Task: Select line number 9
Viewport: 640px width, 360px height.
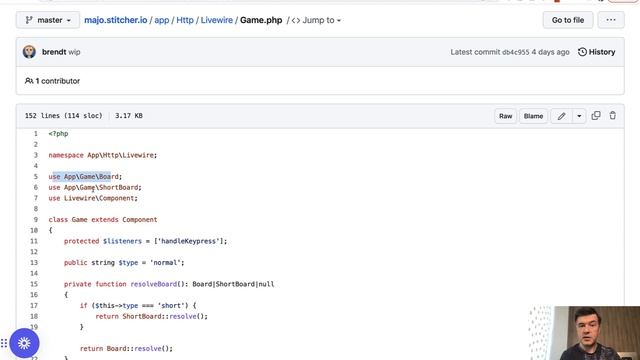Action: [36, 220]
